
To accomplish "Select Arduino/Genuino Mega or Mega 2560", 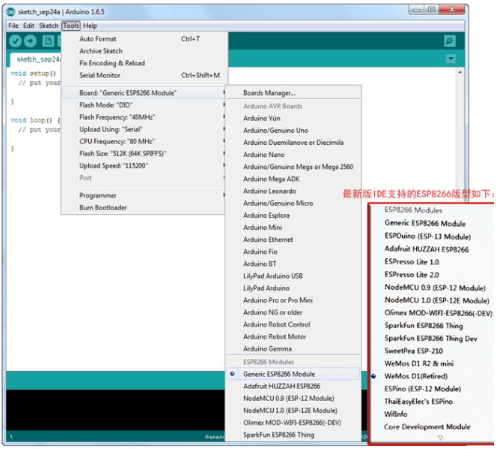I will click(x=293, y=167).
